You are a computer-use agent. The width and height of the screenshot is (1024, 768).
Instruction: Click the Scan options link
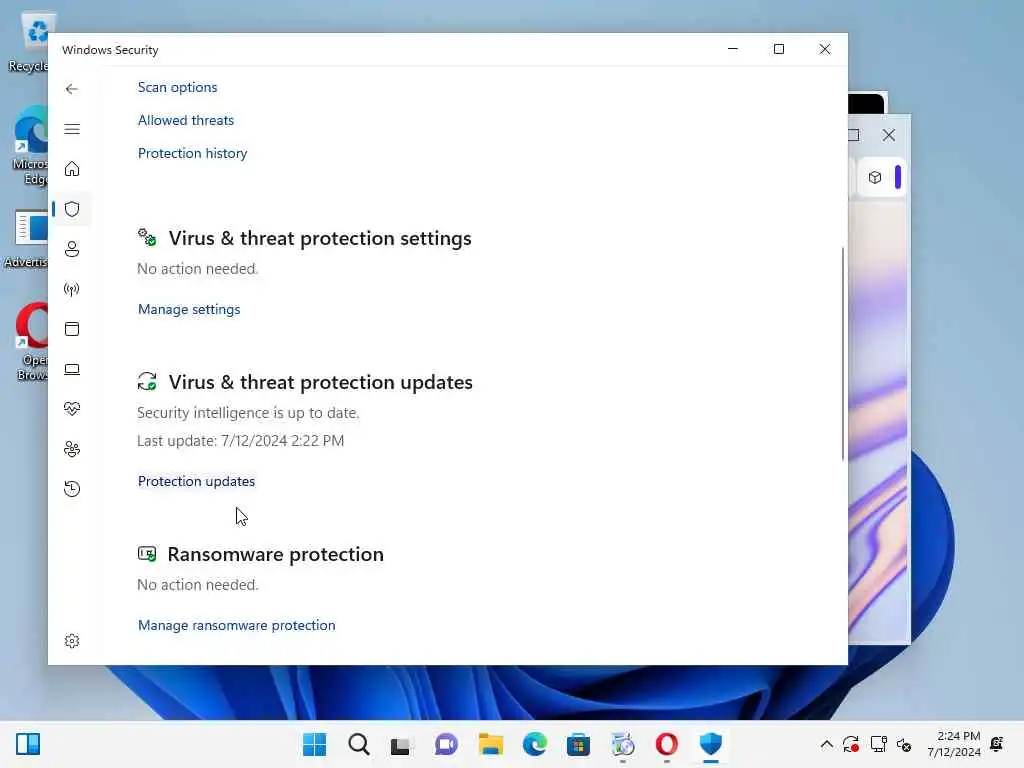point(178,88)
